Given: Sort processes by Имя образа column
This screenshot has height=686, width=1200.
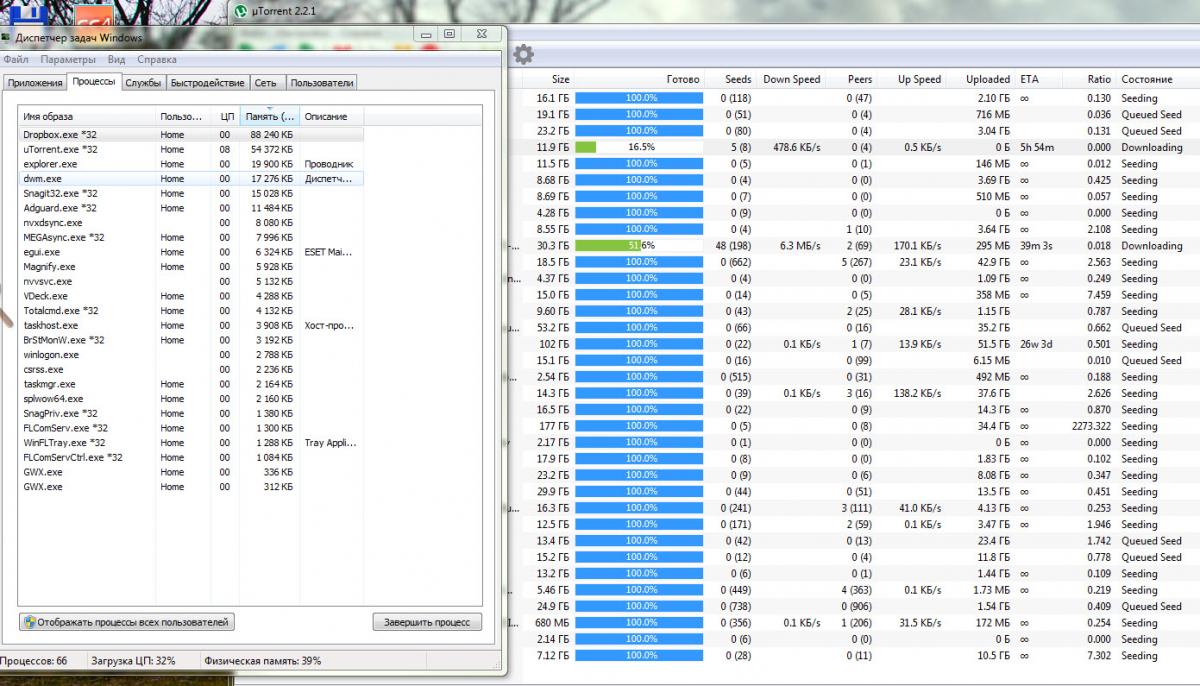Looking at the screenshot, I should point(88,116).
